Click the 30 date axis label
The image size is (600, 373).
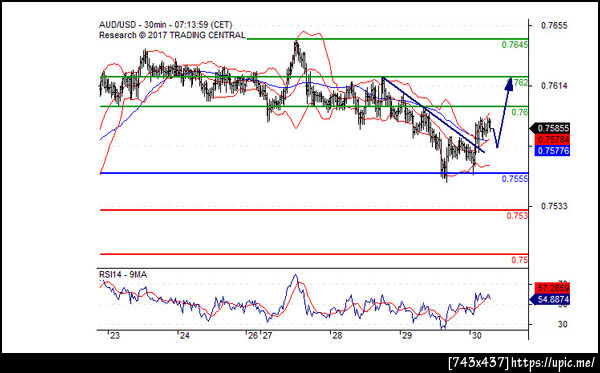point(476,336)
